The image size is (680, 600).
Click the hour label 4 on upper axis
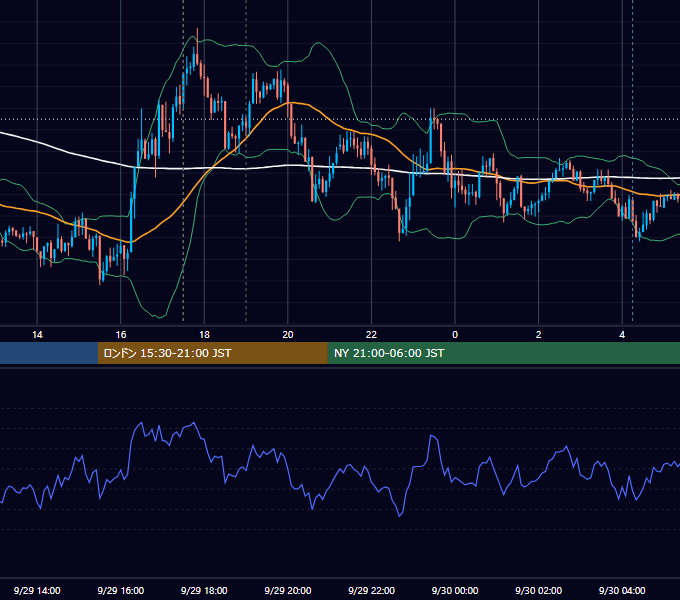pos(622,335)
